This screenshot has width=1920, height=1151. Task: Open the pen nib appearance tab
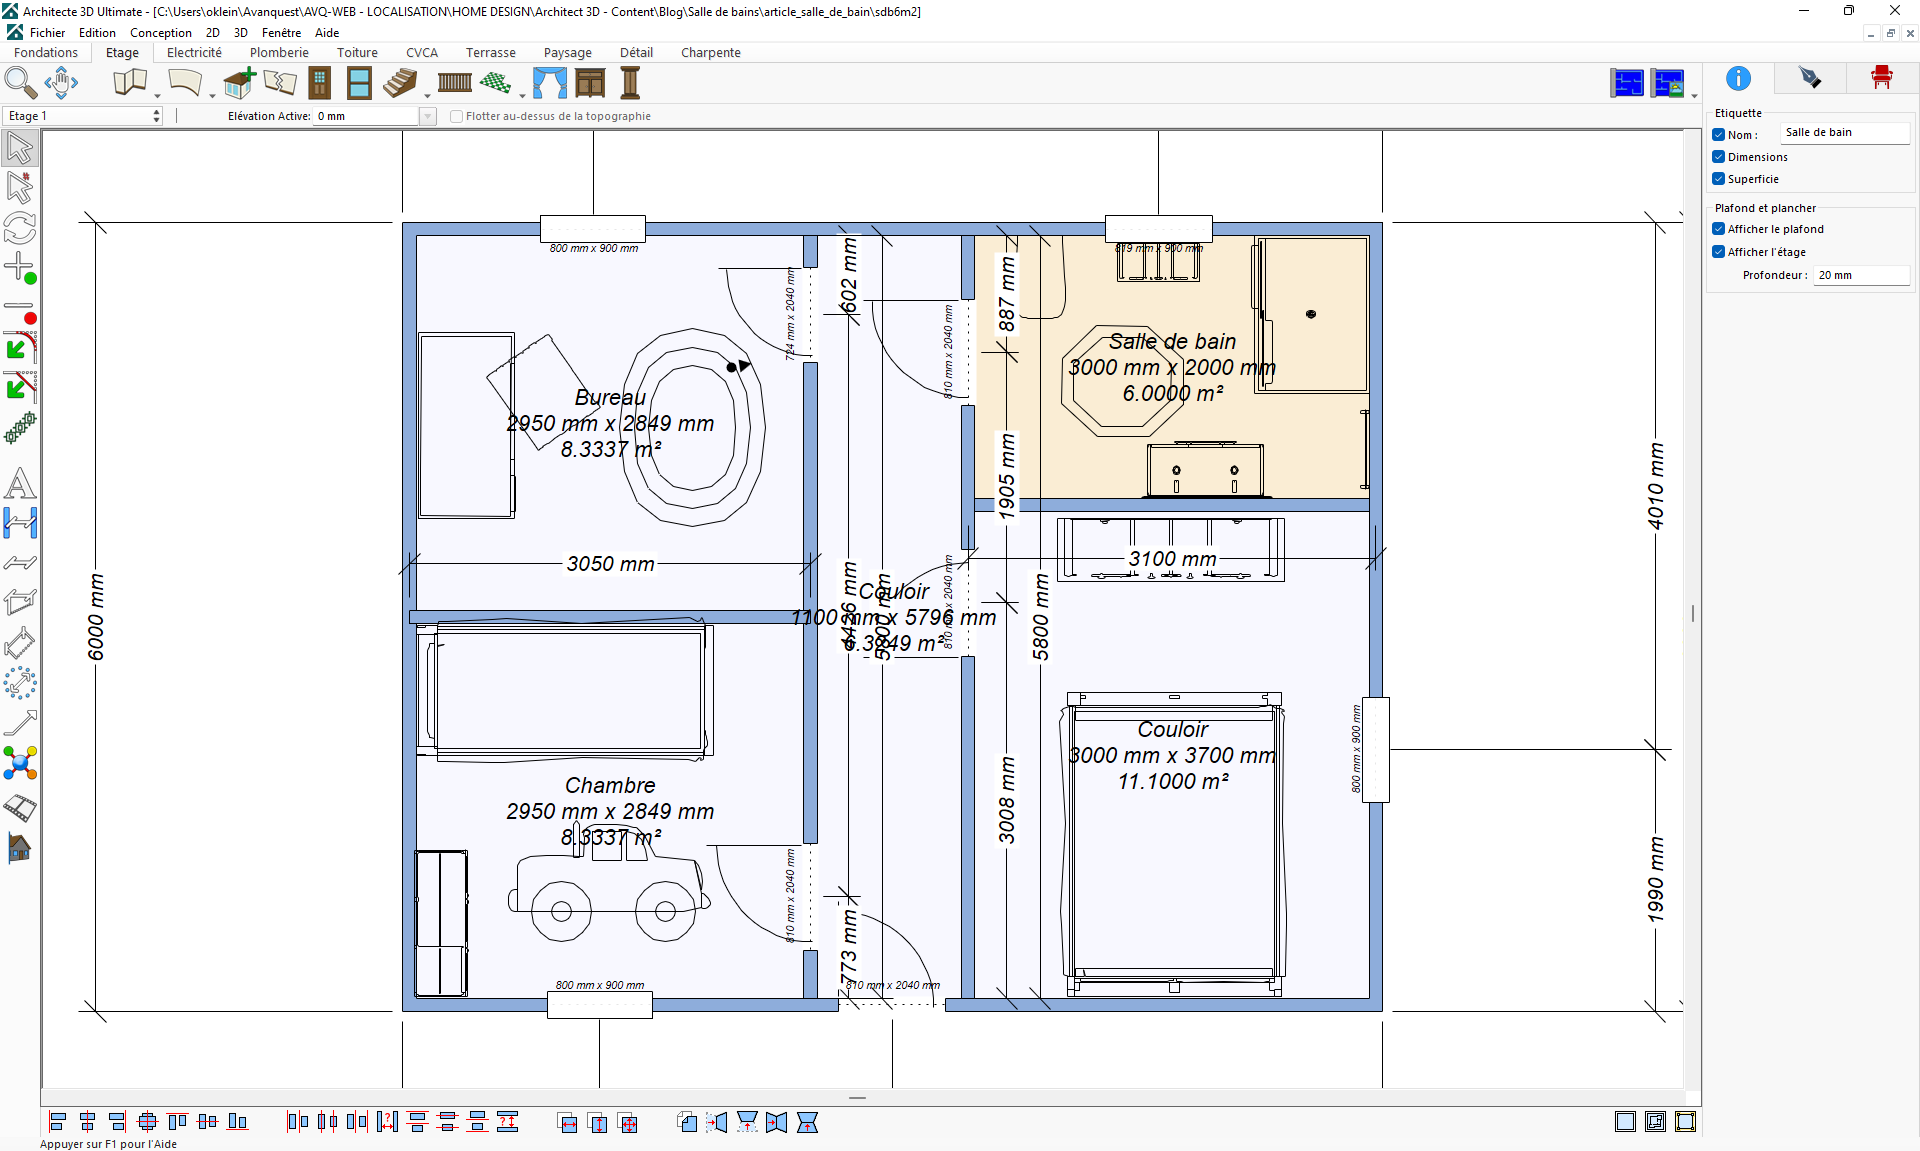point(1810,78)
